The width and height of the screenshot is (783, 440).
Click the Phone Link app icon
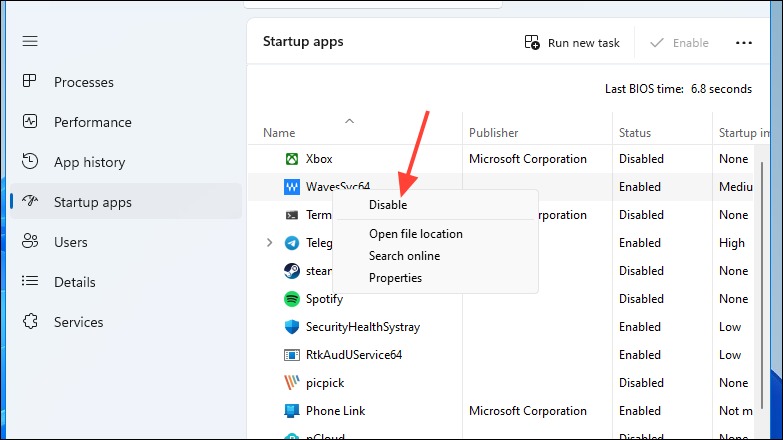[292, 411]
